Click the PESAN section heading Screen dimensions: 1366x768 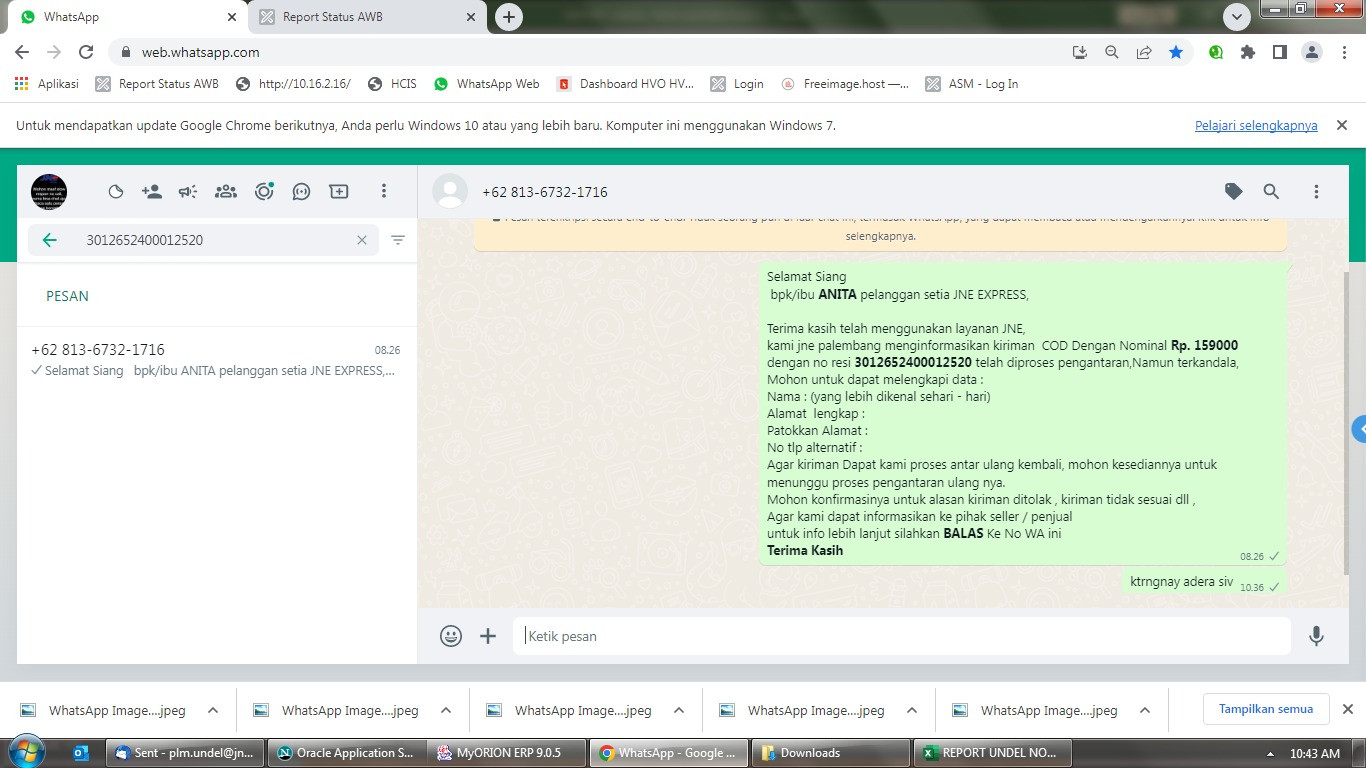(x=67, y=296)
